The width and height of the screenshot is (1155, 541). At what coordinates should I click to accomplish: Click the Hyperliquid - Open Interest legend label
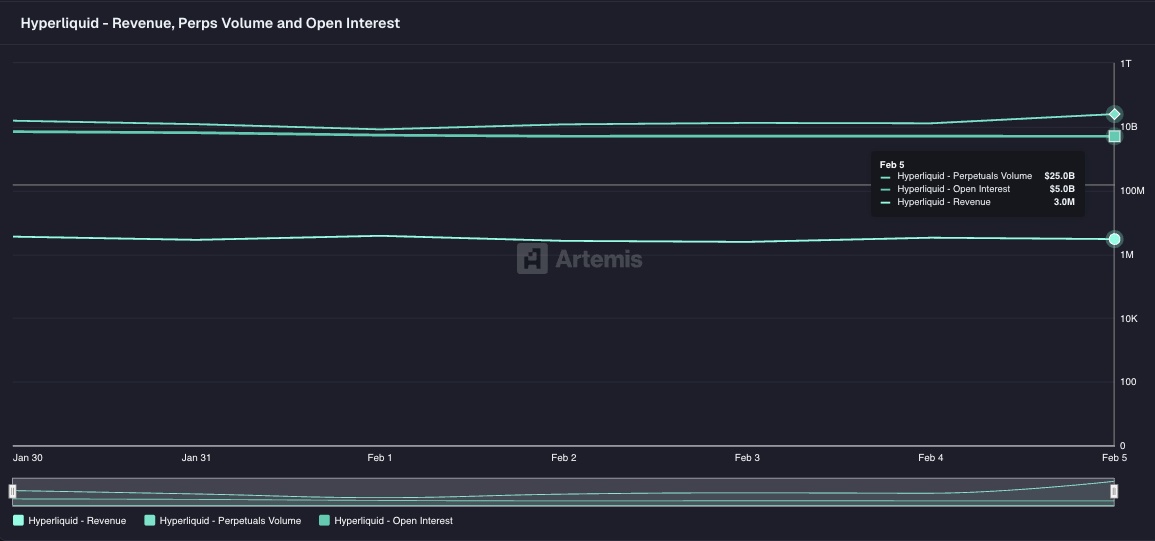click(393, 520)
